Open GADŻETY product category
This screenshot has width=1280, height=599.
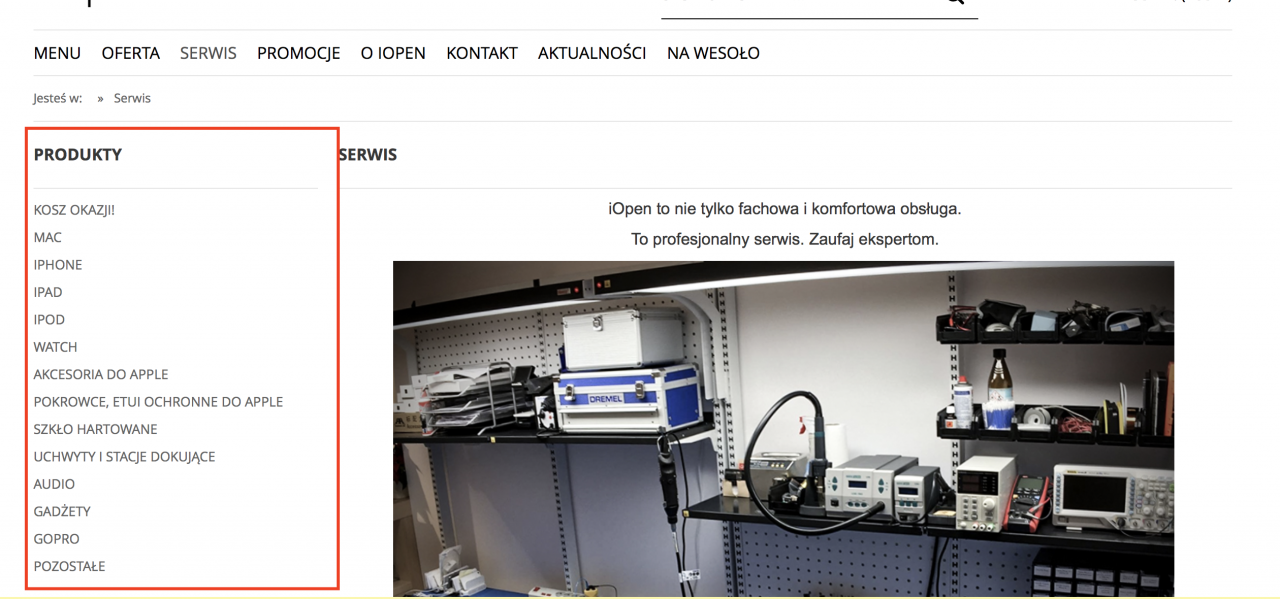click(62, 511)
